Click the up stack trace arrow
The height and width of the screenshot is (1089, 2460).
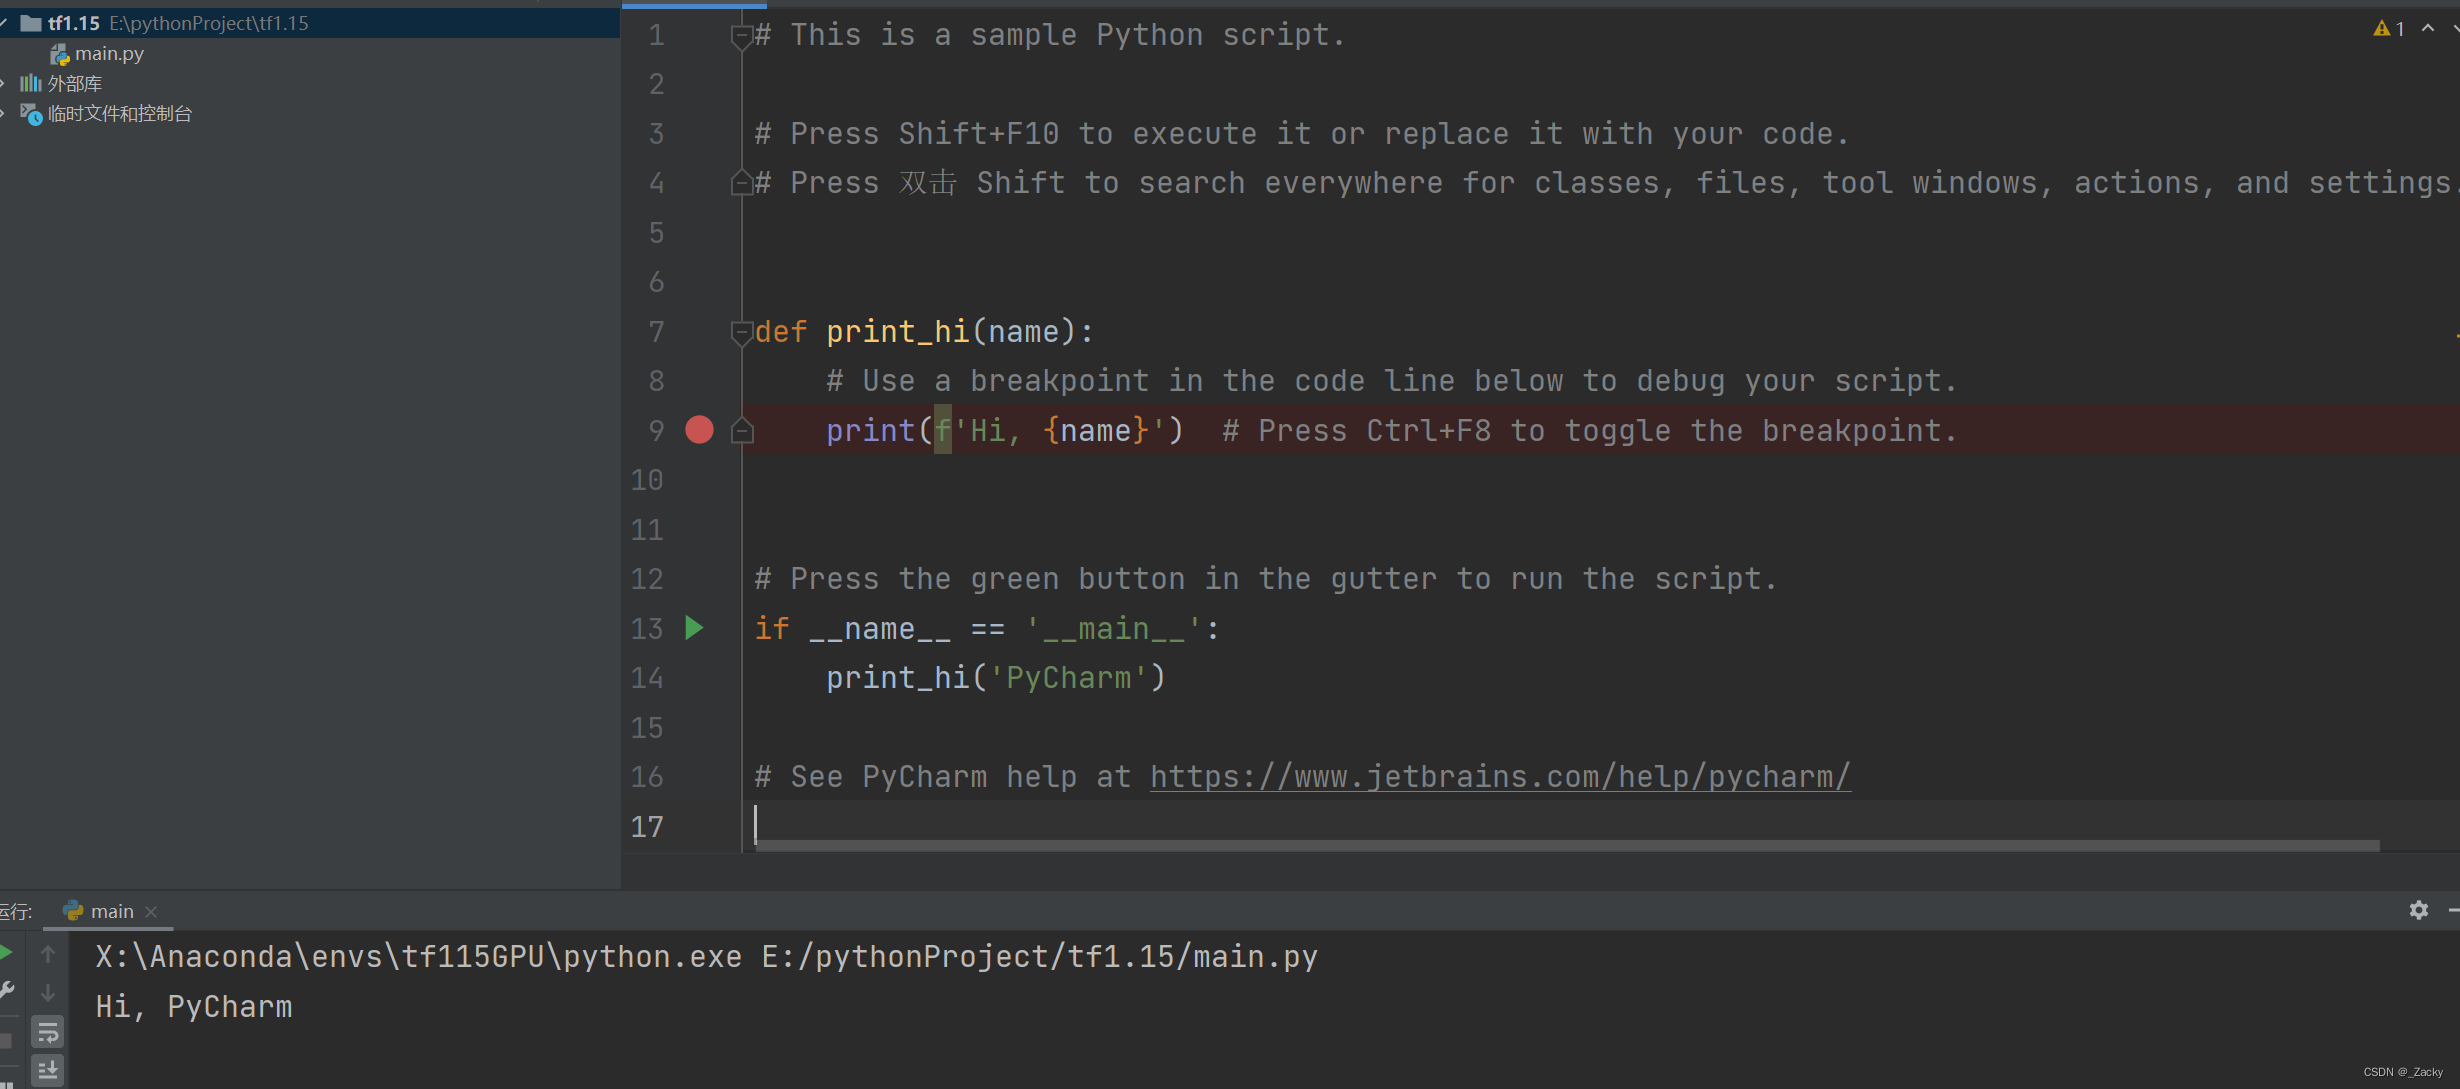click(x=47, y=955)
